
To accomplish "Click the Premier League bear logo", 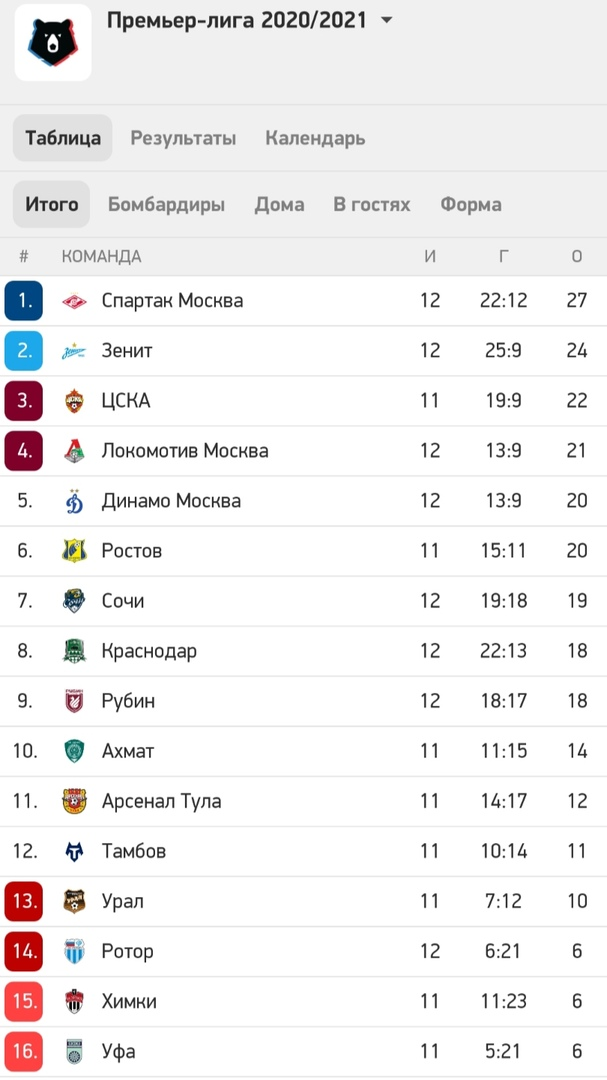I will pyautogui.click(x=53, y=42).
